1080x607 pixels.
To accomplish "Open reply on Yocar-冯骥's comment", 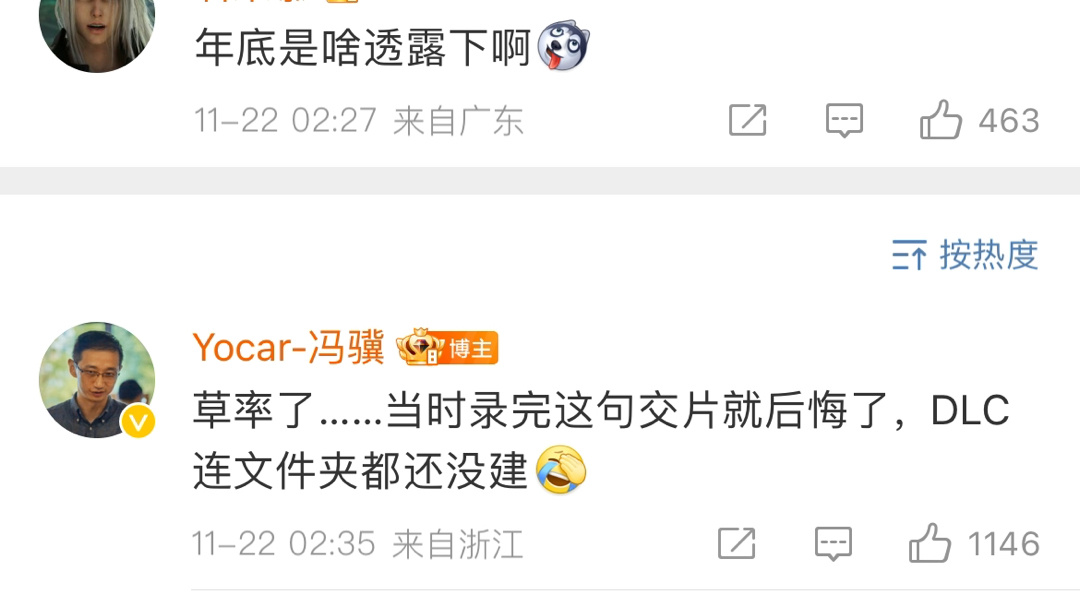I will coord(833,544).
